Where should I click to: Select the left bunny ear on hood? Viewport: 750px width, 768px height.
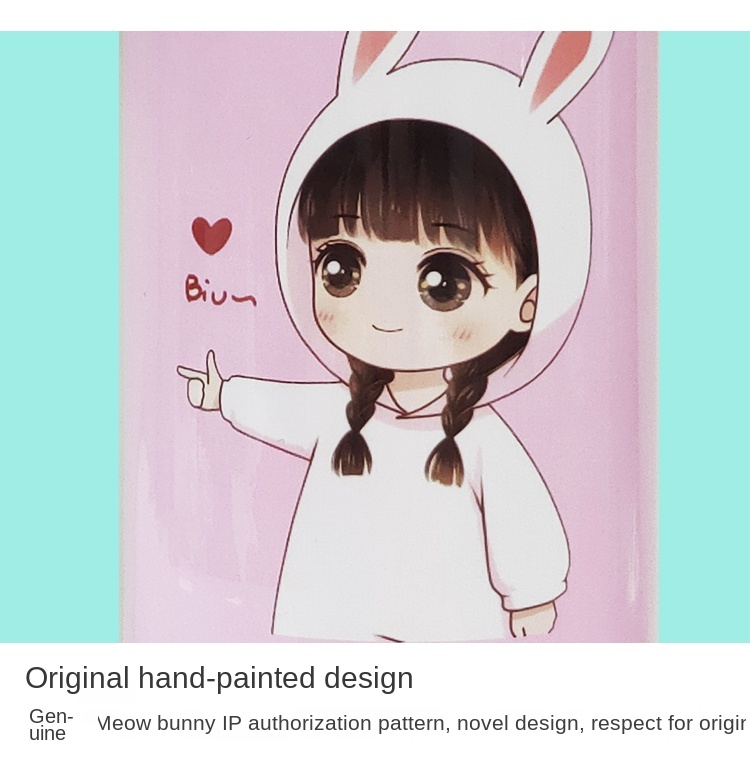[377, 54]
